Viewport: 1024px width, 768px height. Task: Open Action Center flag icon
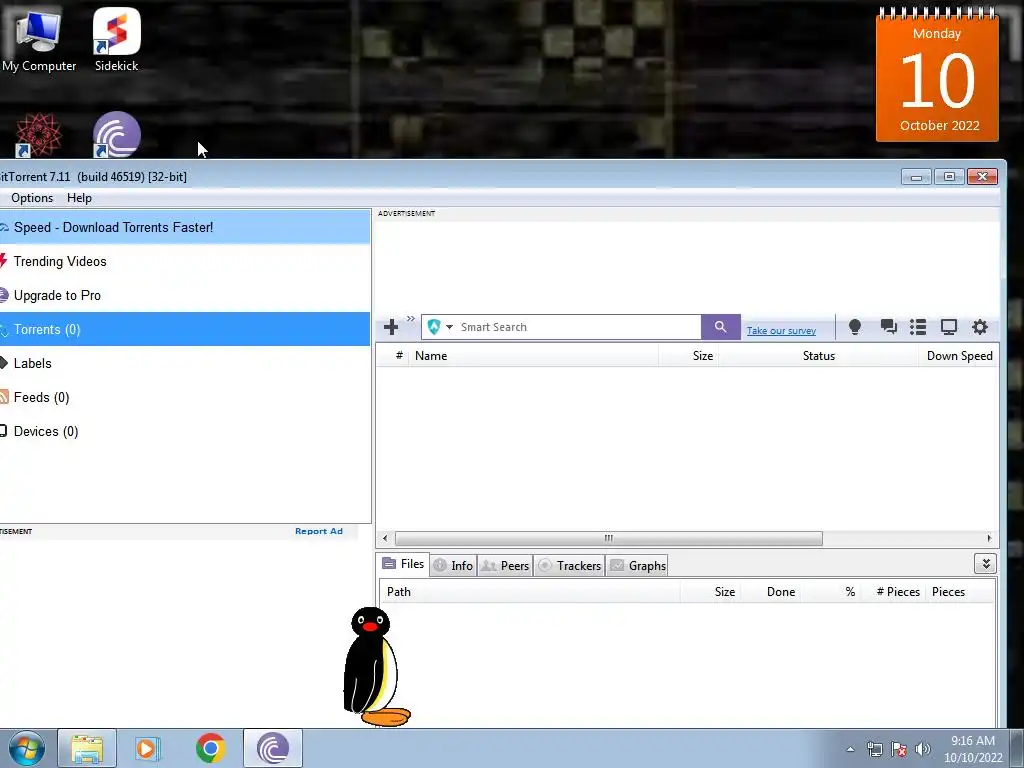click(x=899, y=750)
